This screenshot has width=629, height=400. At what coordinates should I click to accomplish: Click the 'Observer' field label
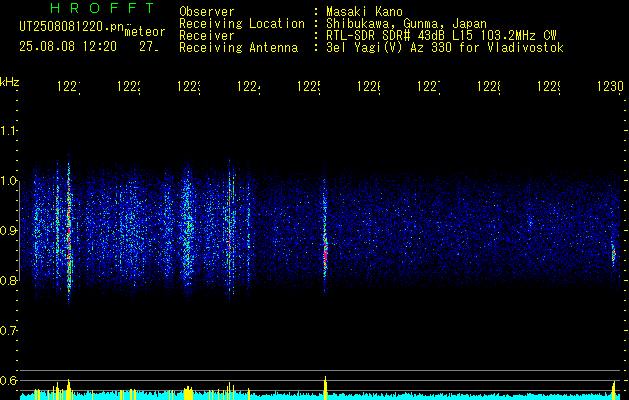point(207,11)
